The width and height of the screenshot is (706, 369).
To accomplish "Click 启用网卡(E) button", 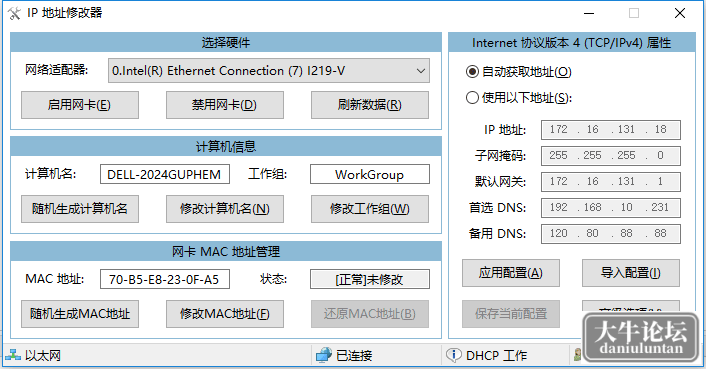I will pyautogui.click(x=80, y=105).
